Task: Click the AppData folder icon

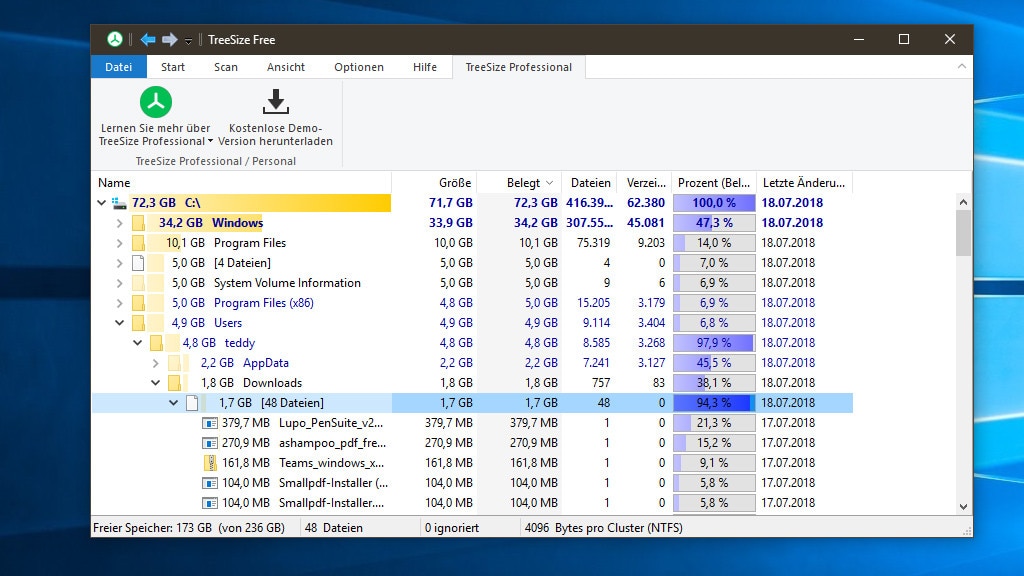Action: coord(174,363)
